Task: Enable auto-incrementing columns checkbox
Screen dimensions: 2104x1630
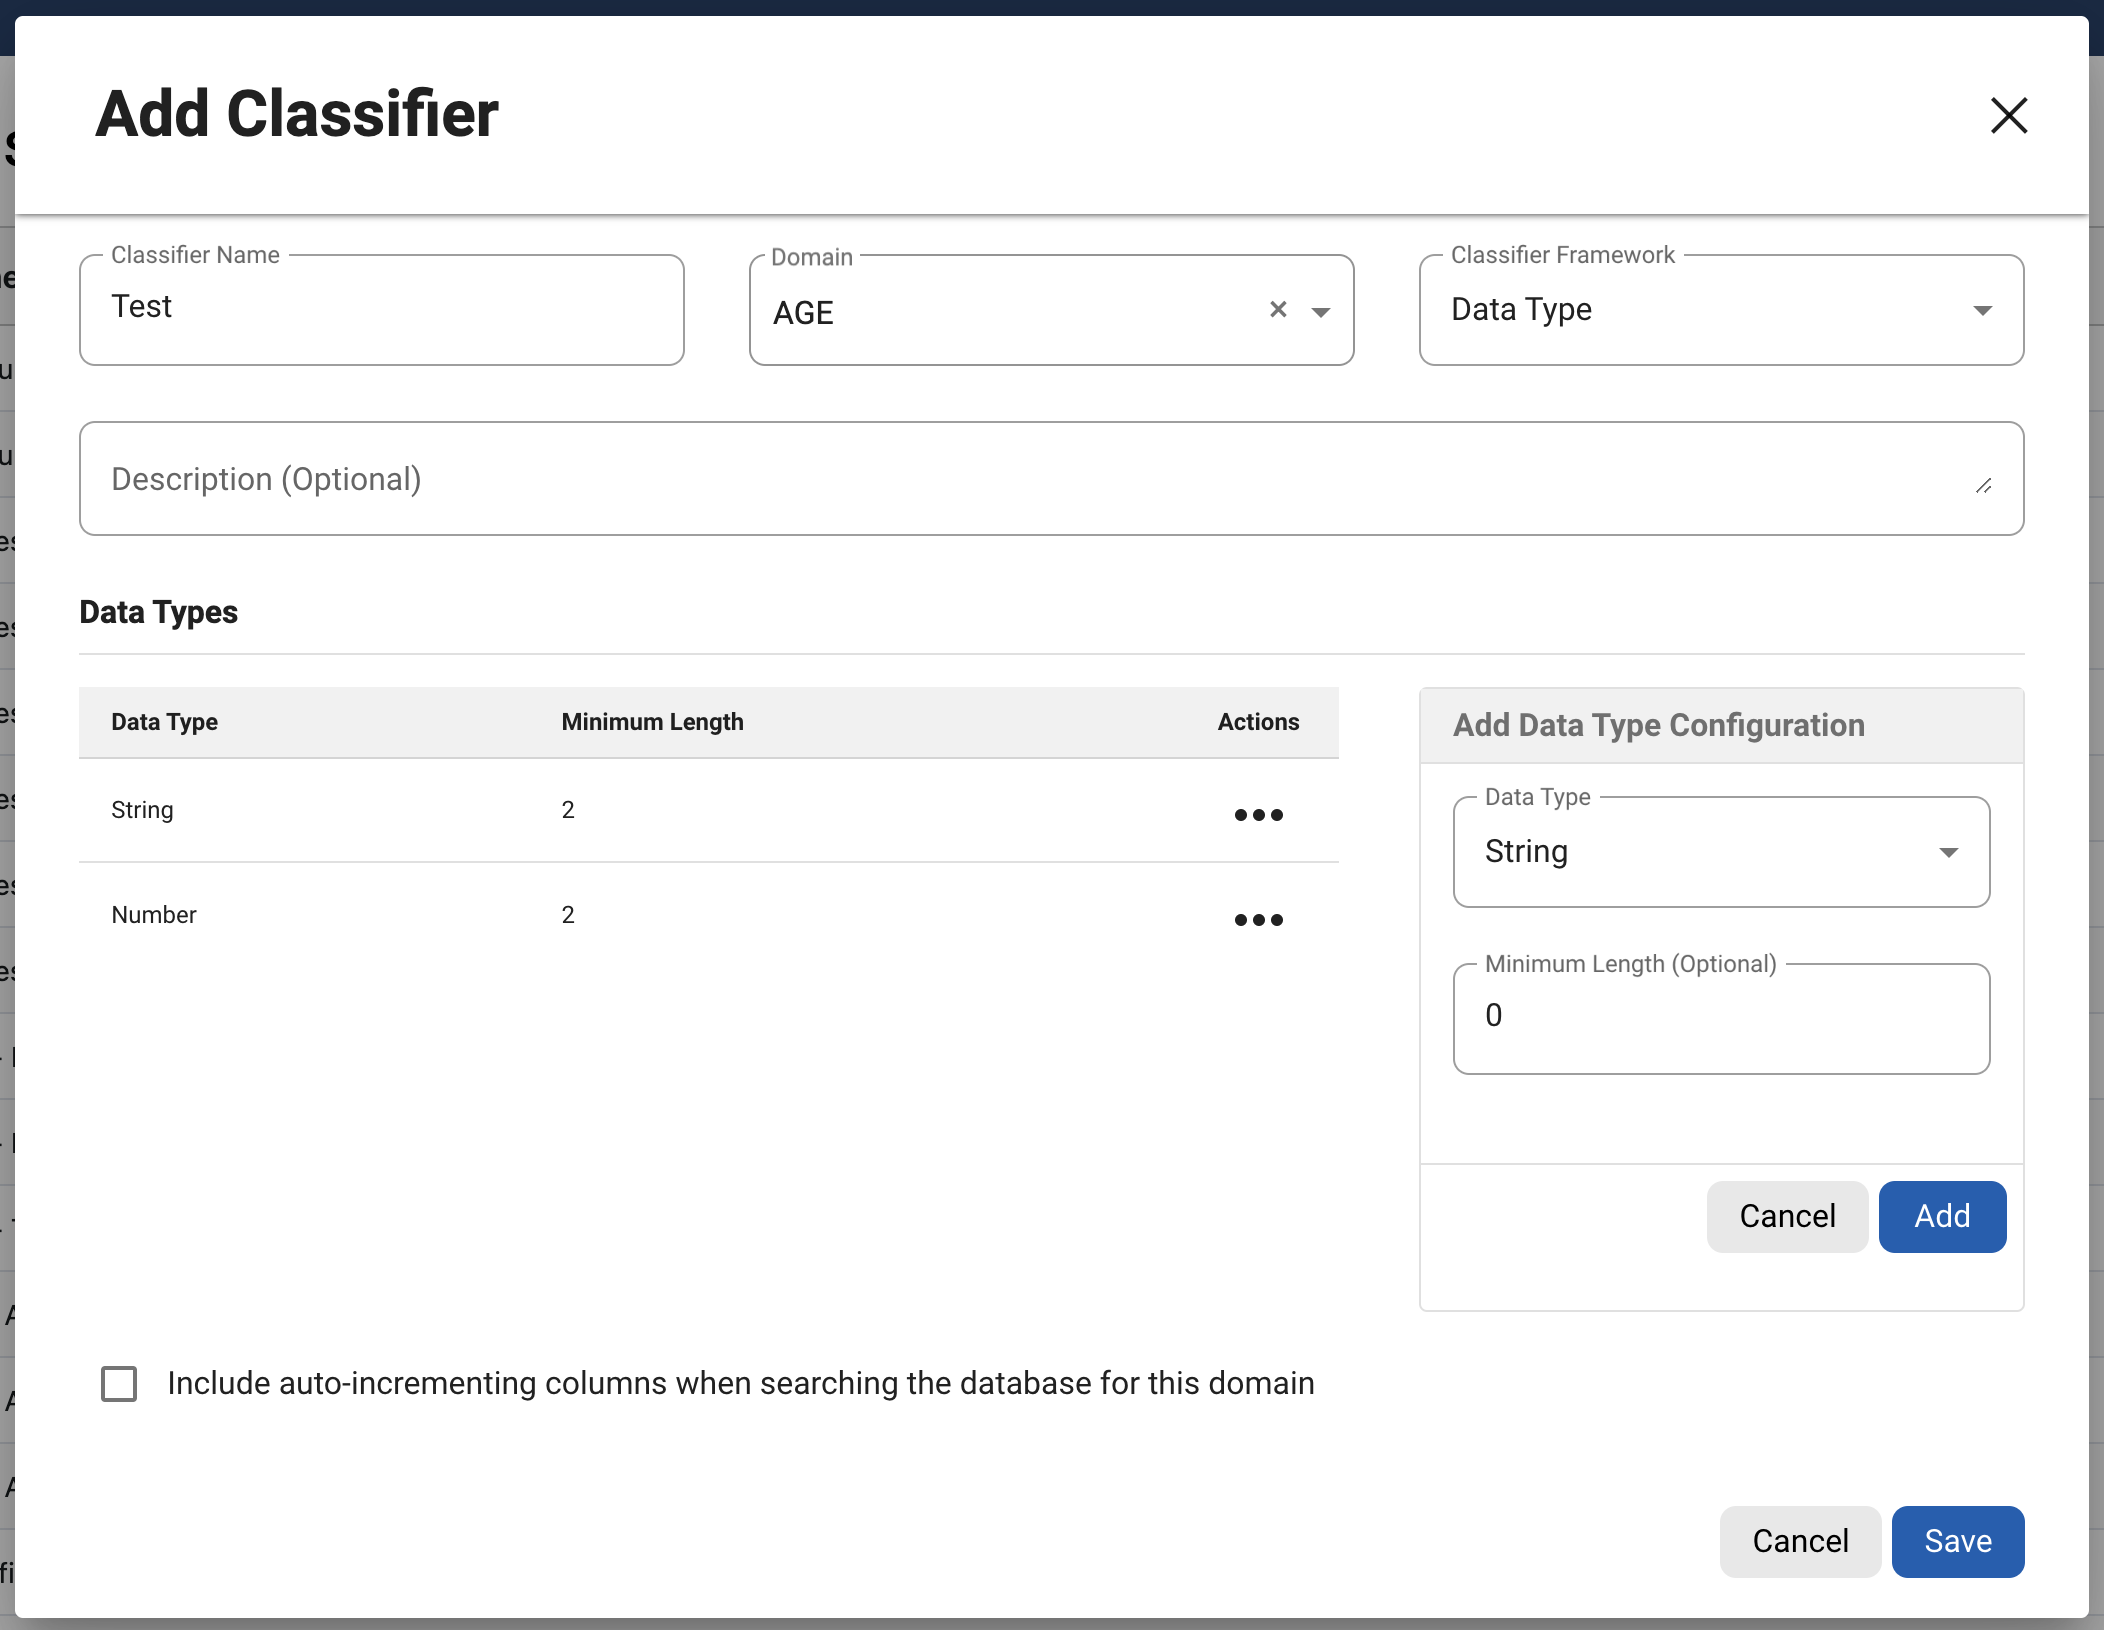Action: click(x=120, y=1384)
